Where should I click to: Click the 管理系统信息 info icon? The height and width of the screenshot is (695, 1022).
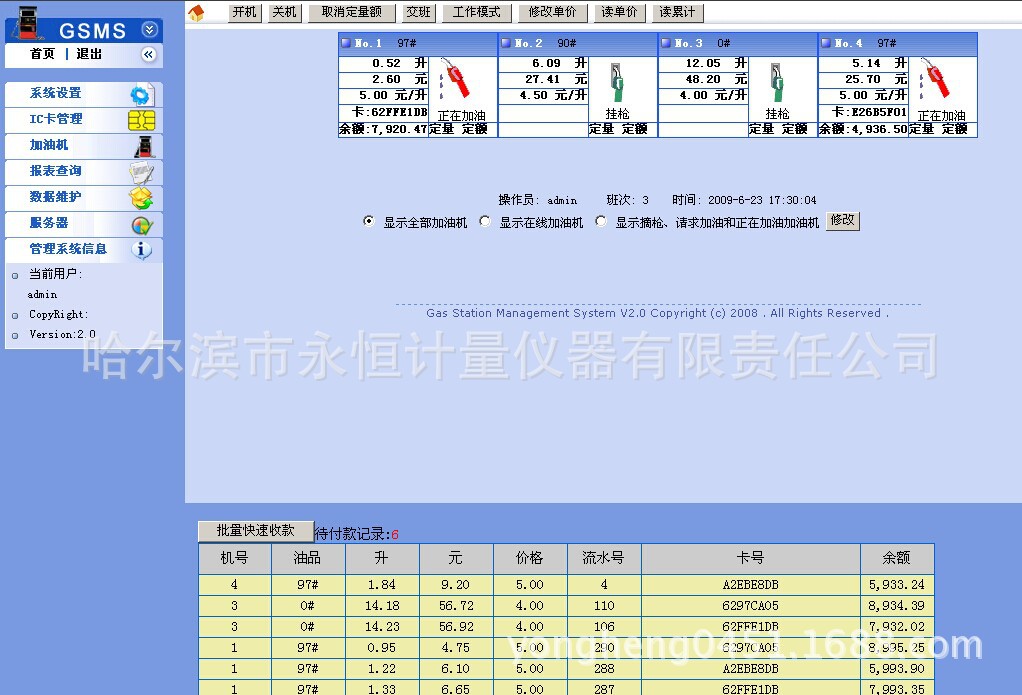click(x=143, y=250)
